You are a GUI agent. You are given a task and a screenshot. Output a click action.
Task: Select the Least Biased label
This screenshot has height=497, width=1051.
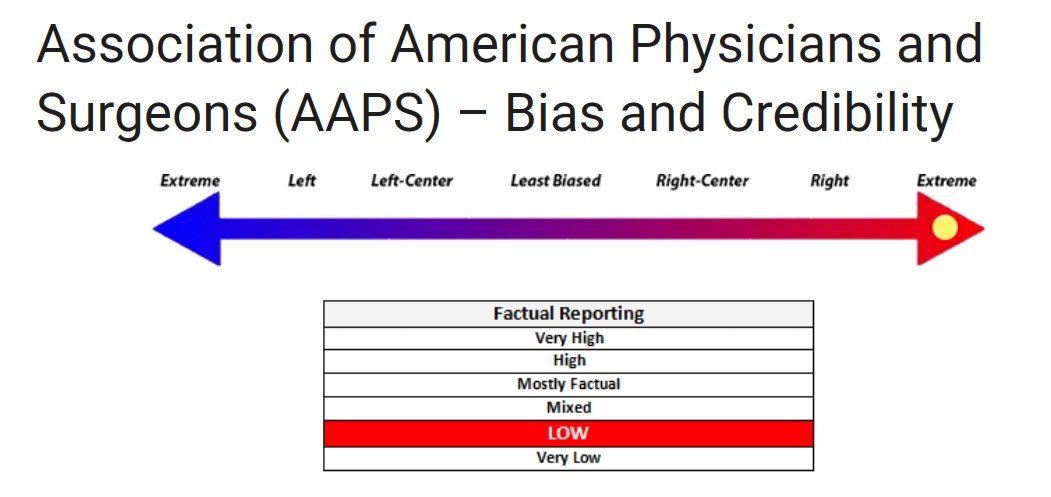coord(556,181)
